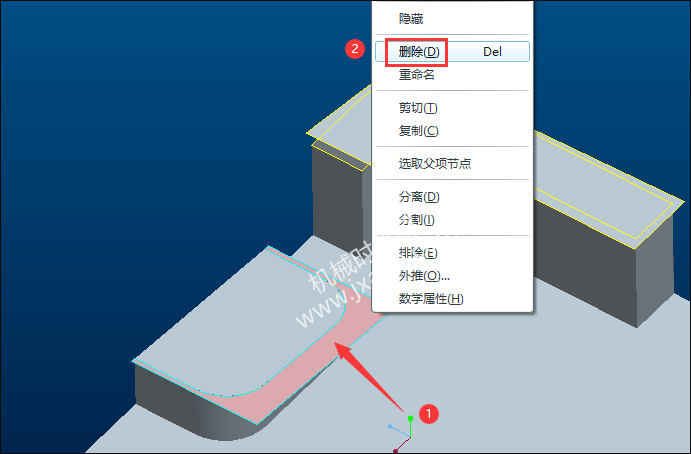This screenshot has width=691, height=454.
Task: Click the Del shortcut label
Action: pos(492,52)
